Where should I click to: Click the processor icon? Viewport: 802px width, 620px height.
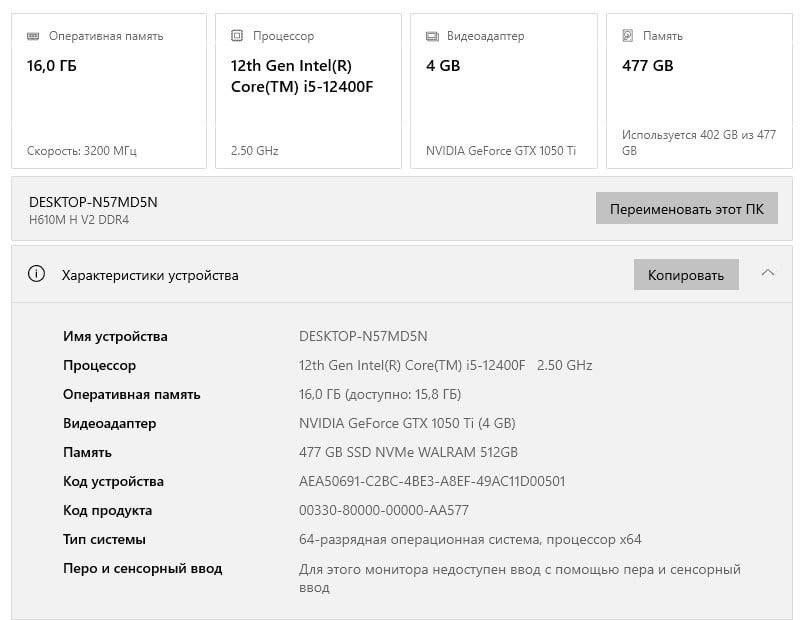point(237,36)
